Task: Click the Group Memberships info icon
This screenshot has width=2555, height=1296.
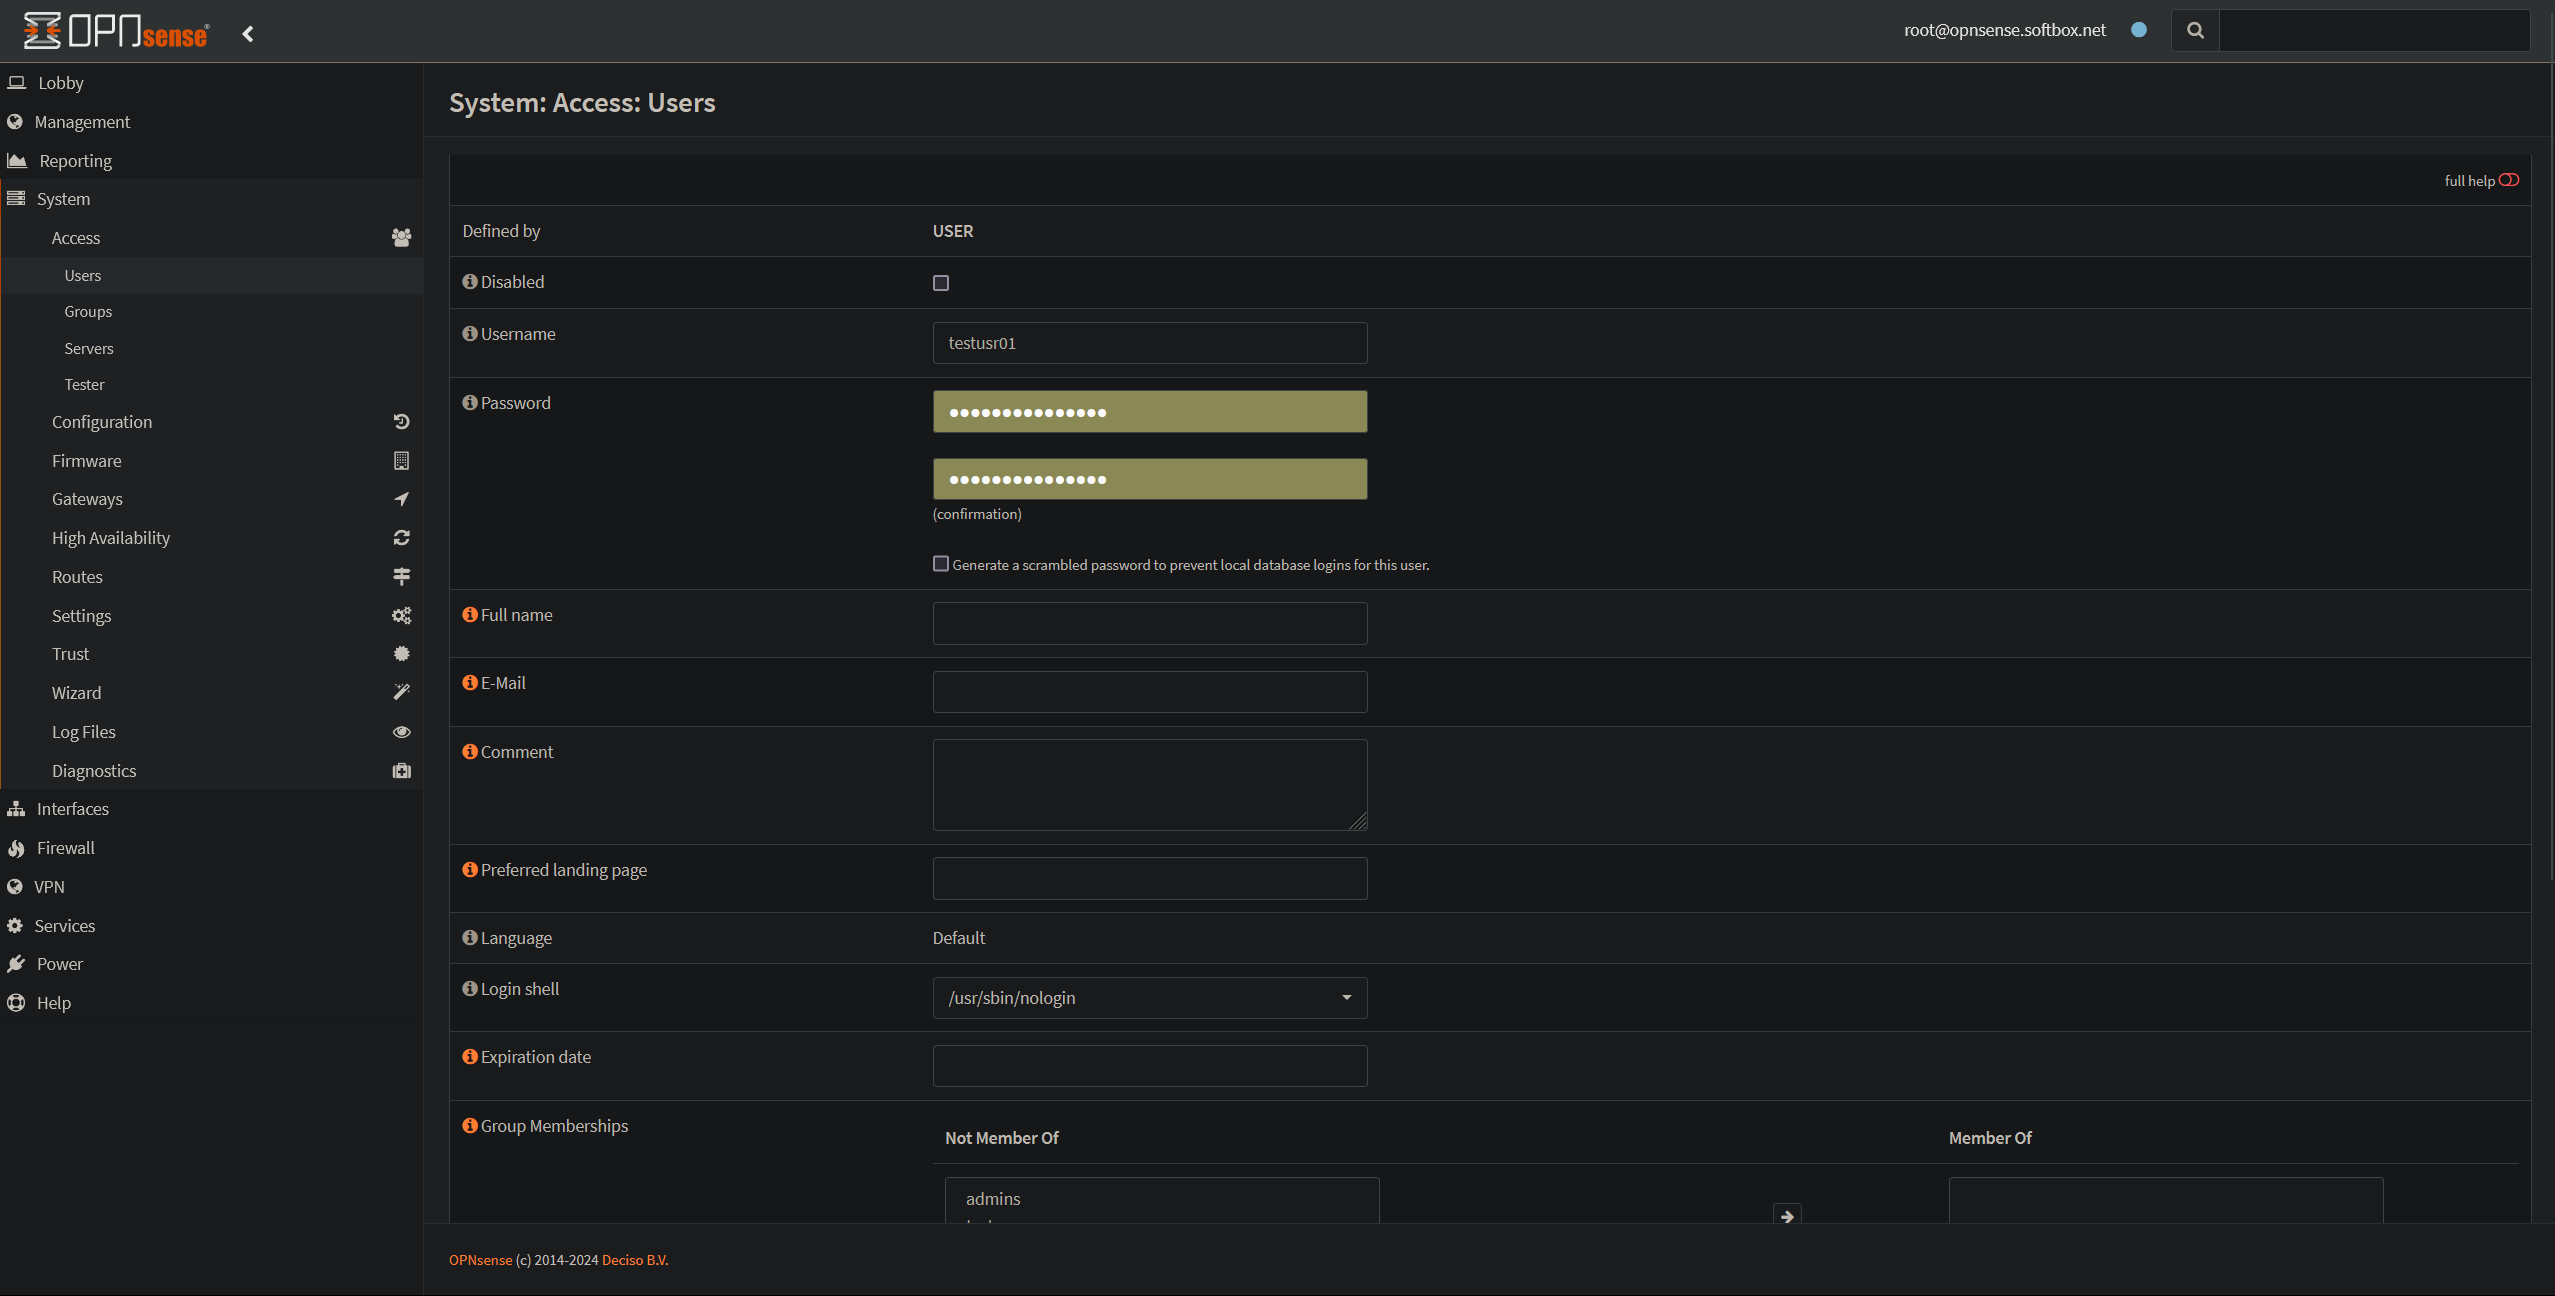Action: coord(470,1126)
